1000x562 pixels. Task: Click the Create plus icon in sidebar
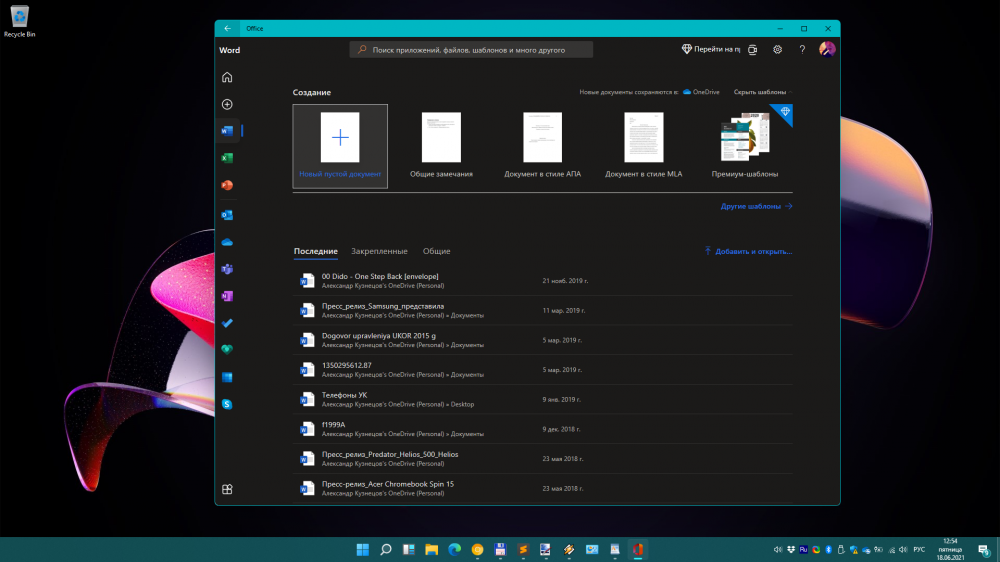(227, 104)
